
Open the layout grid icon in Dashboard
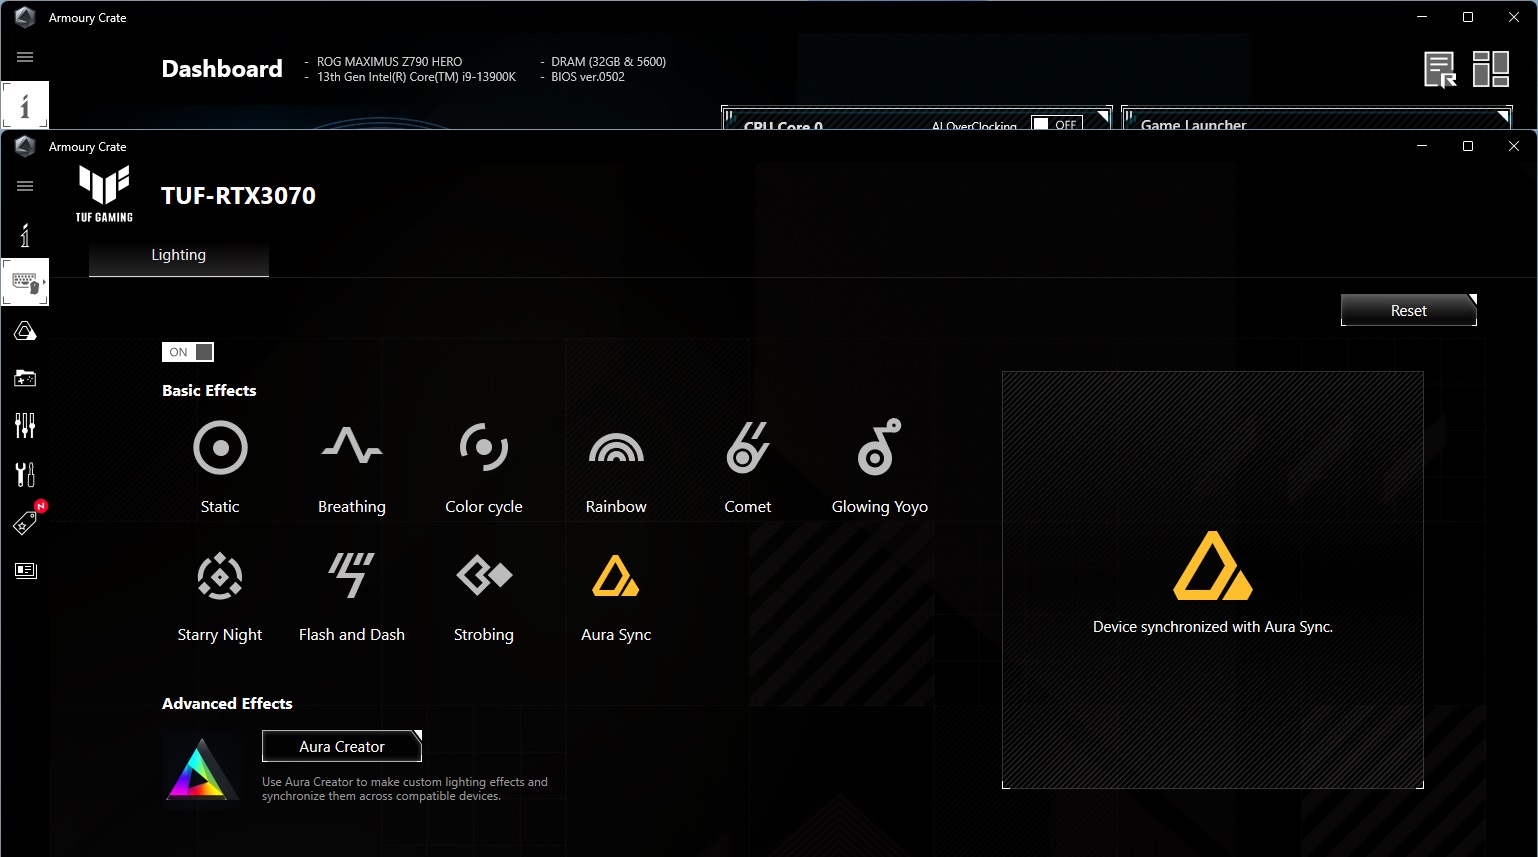pos(1491,70)
